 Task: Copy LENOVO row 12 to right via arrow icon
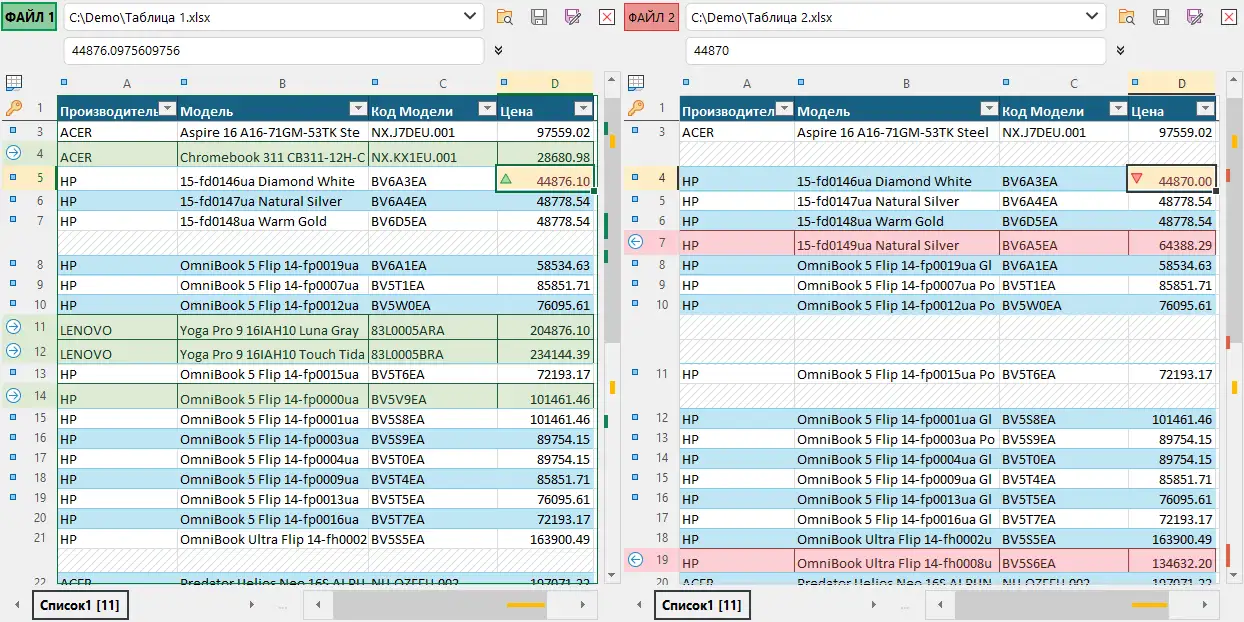click(14, 351)
